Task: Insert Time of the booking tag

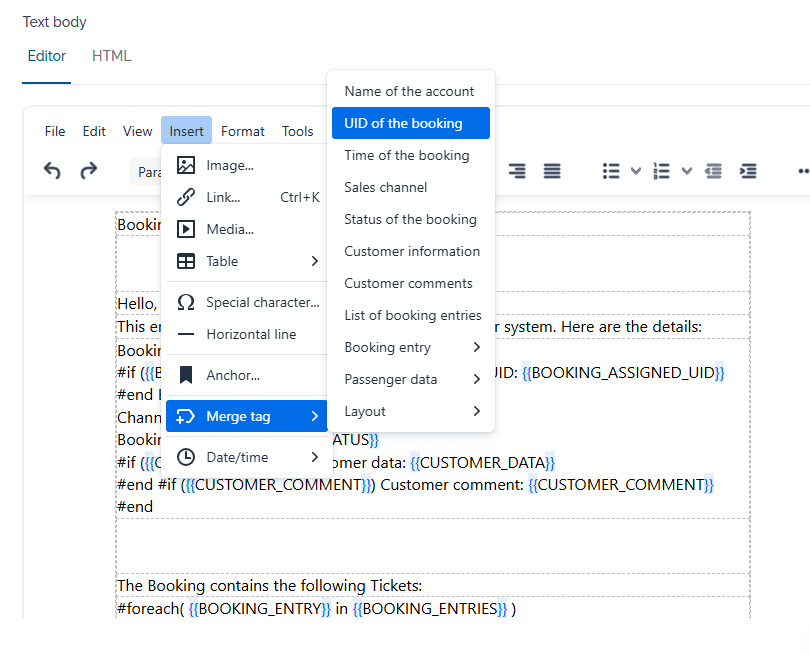Action: point(411,155)
